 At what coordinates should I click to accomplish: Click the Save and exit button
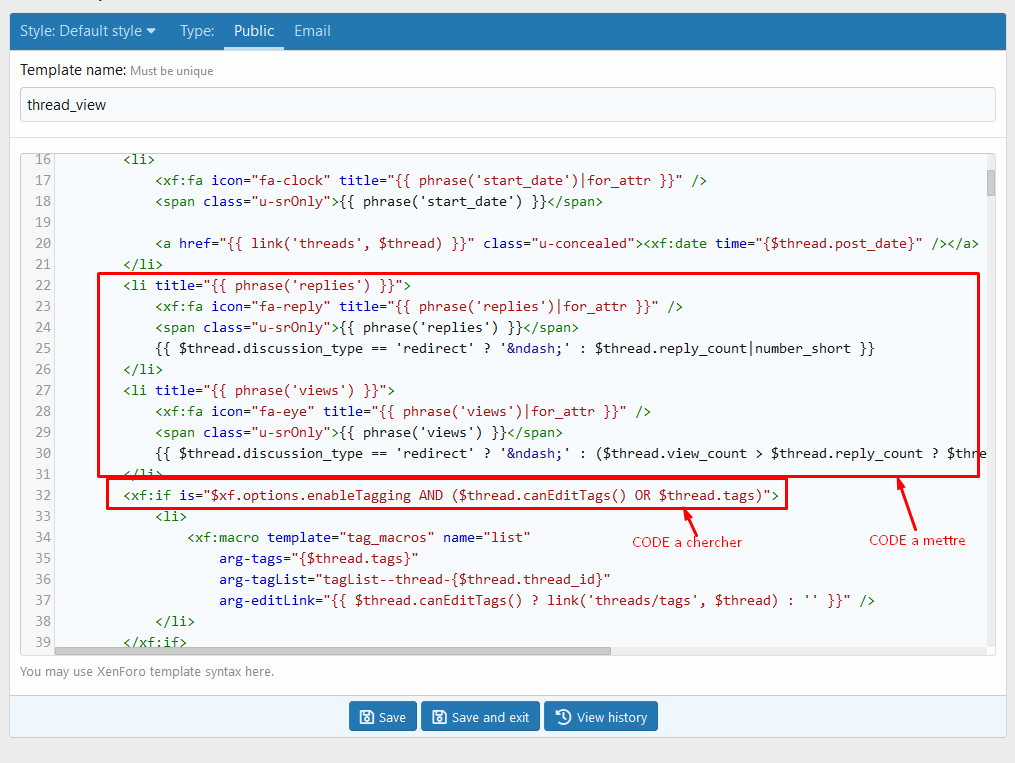[x=480, y=717]
